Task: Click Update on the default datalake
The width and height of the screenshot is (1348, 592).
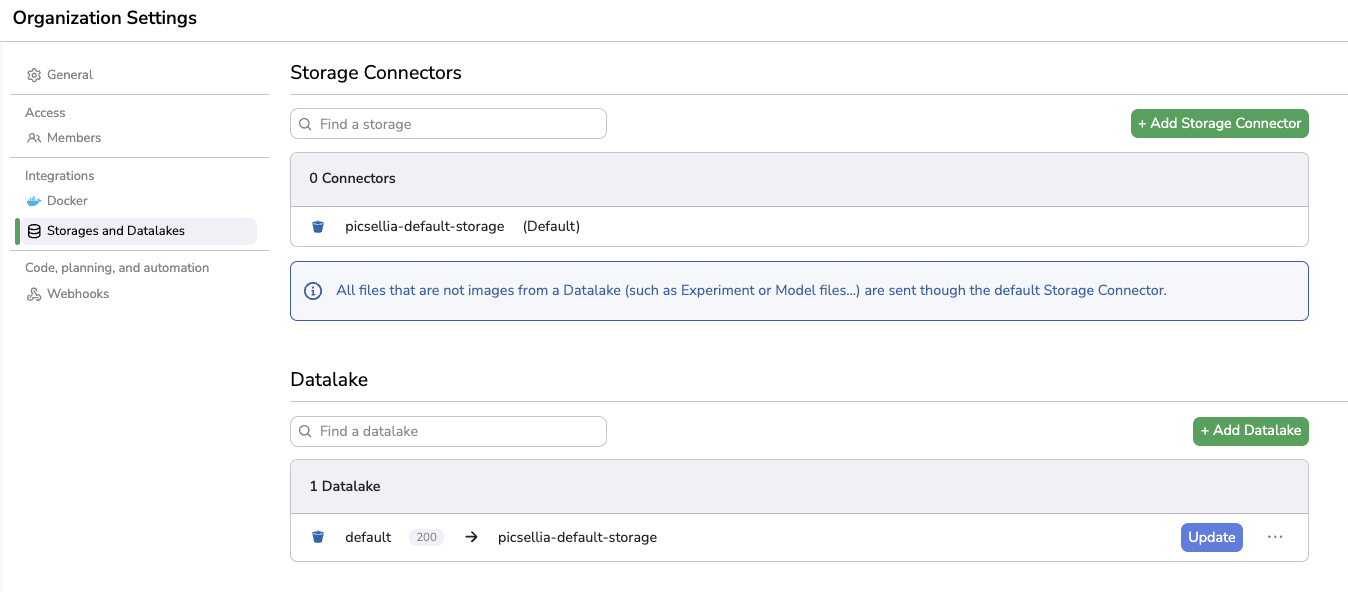Action: coord(1211,537)
